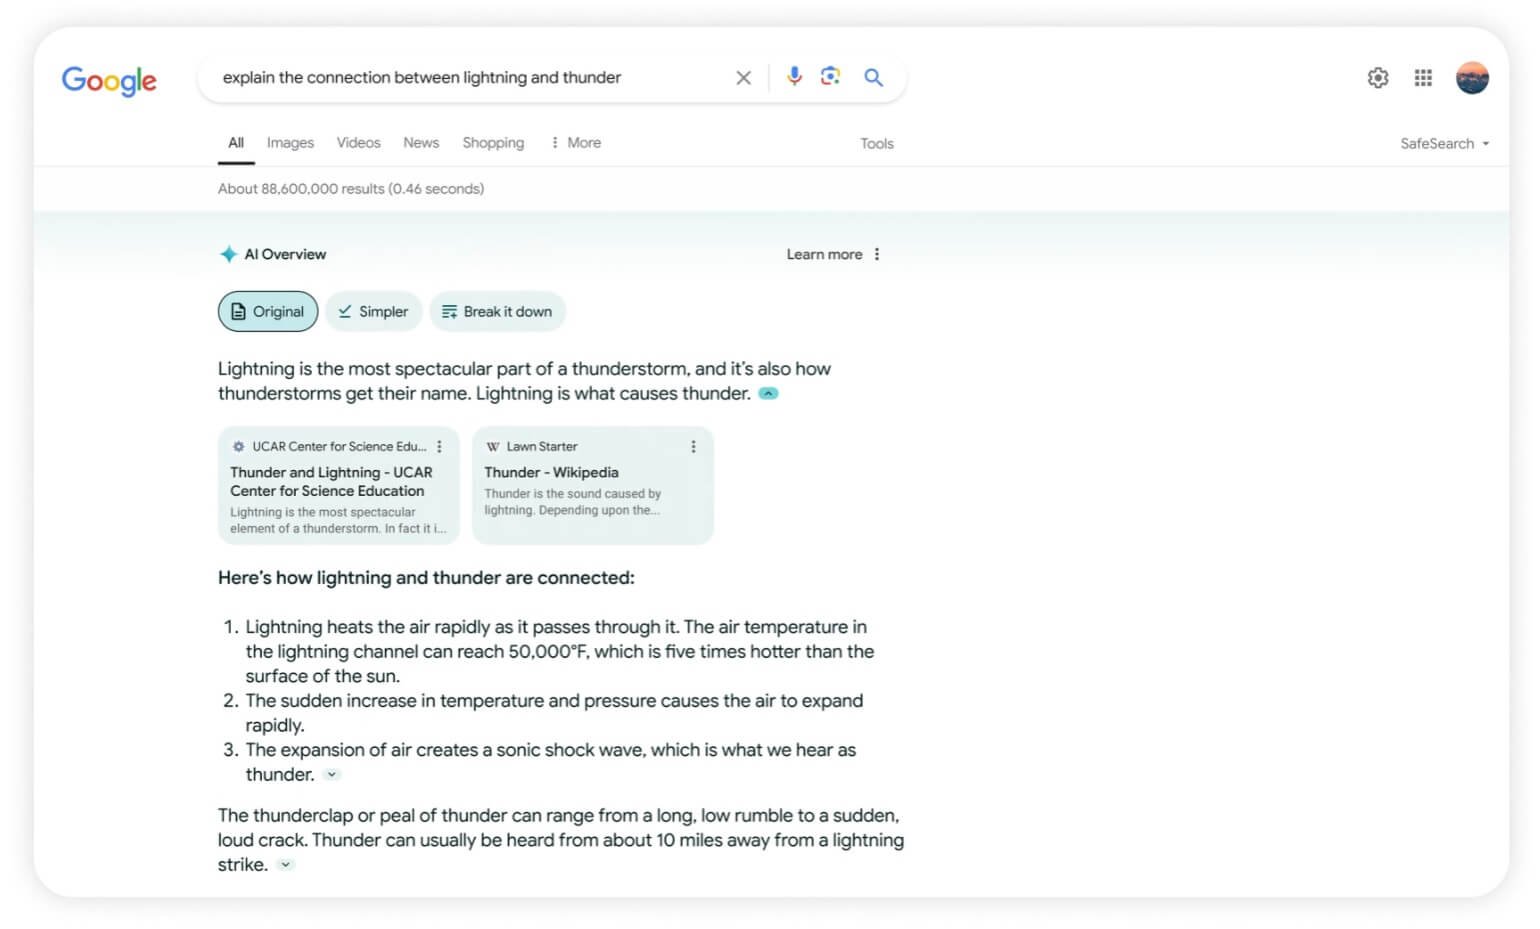Switch the answer to Simpler mode
The height and width of the screenshot is (929, 1540).
[373, 311]
